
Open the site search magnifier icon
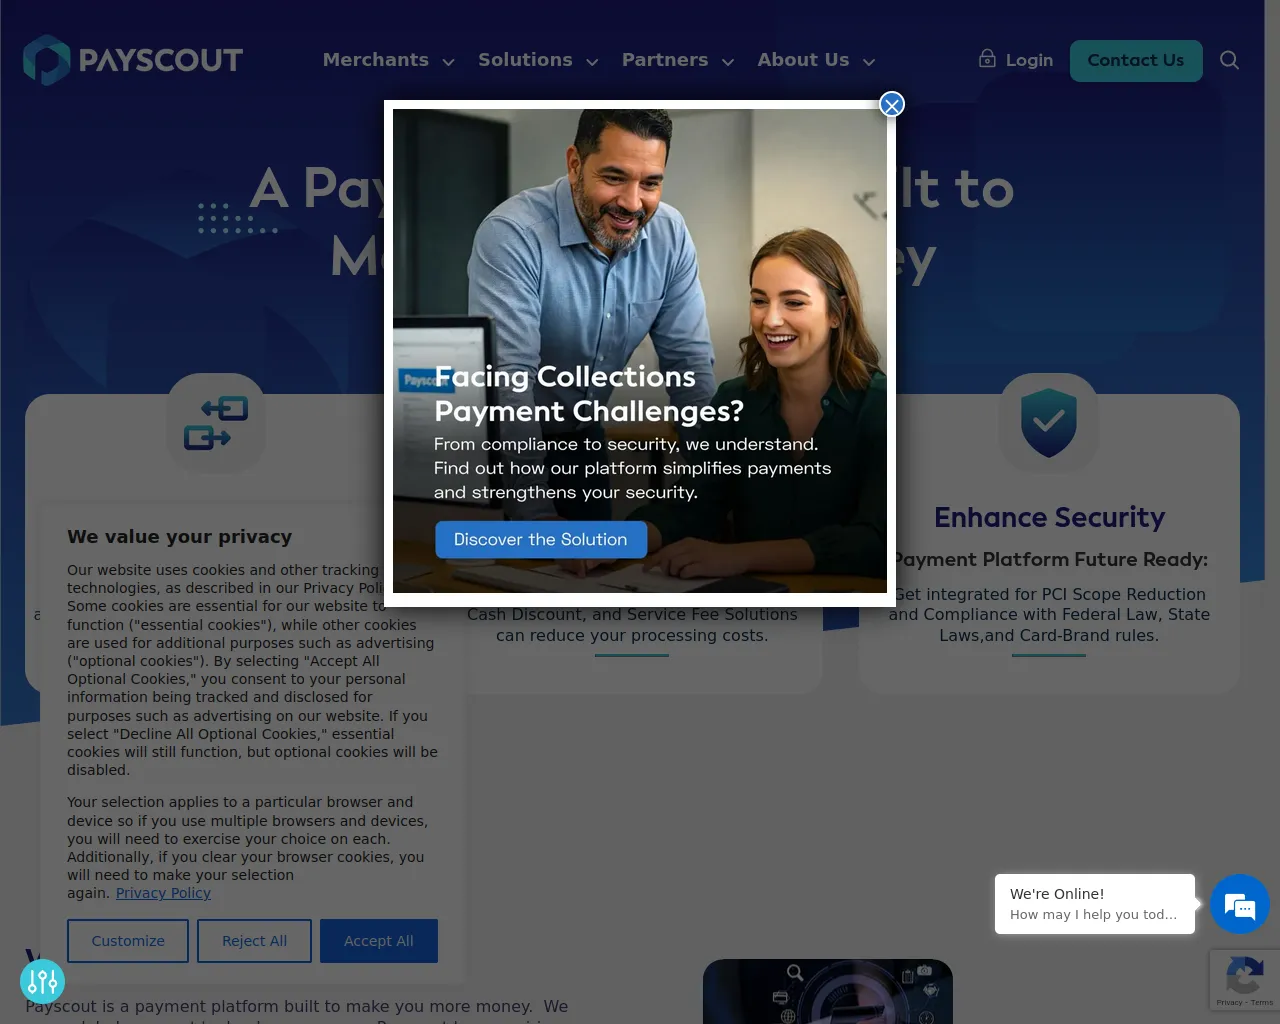(1229, 60)
